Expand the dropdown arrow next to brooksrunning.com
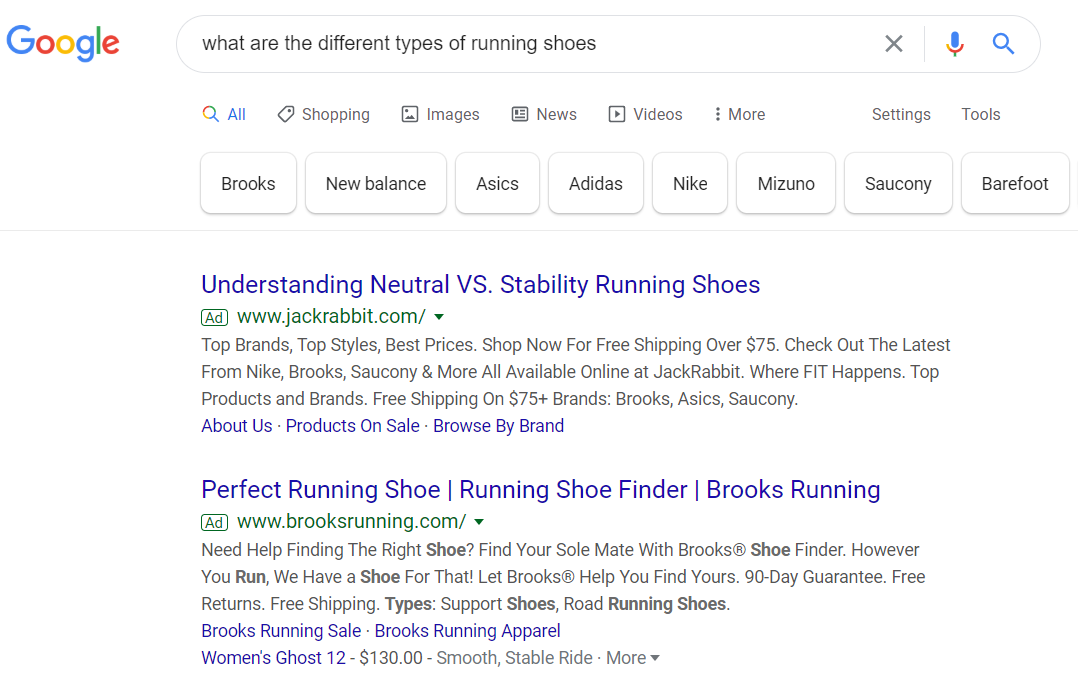This screenshot has height=690, width=1078. (x=479, y=522)
